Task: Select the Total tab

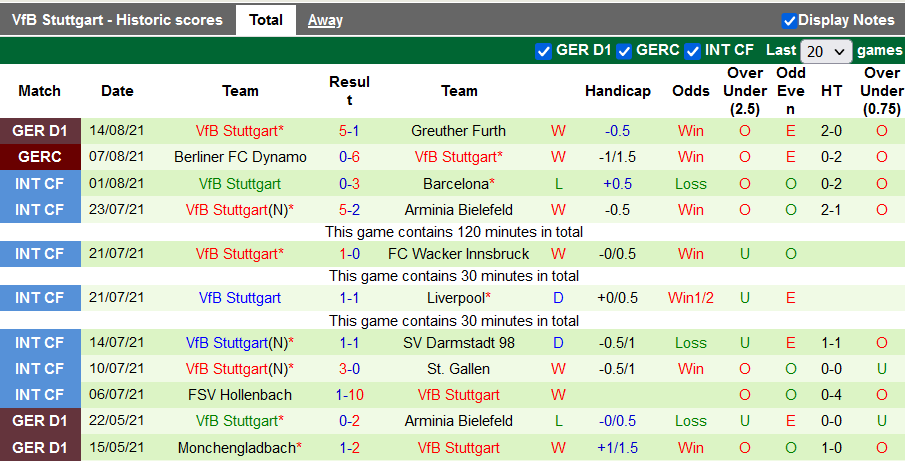Action: tap(265, 20)
